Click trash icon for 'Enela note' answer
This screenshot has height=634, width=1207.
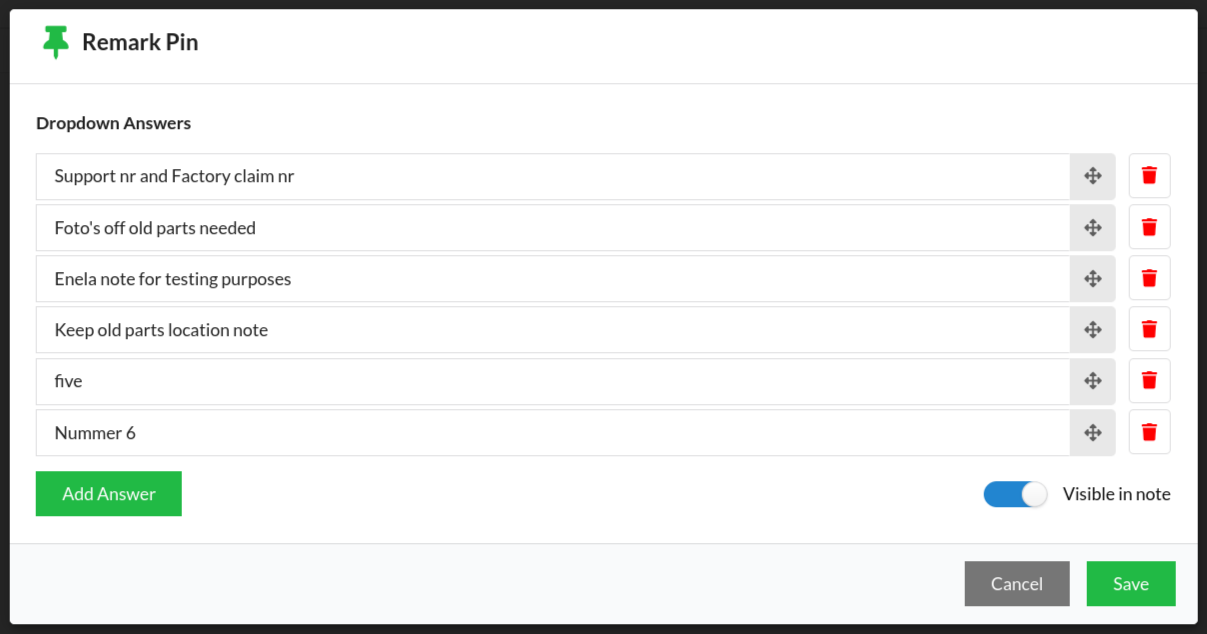pos(1149,278)
